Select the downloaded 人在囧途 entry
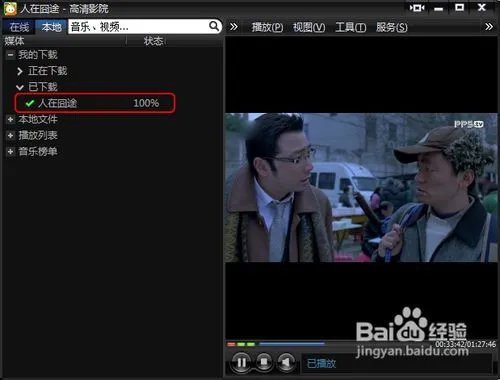500x380 pixels. tap(95, 103)
